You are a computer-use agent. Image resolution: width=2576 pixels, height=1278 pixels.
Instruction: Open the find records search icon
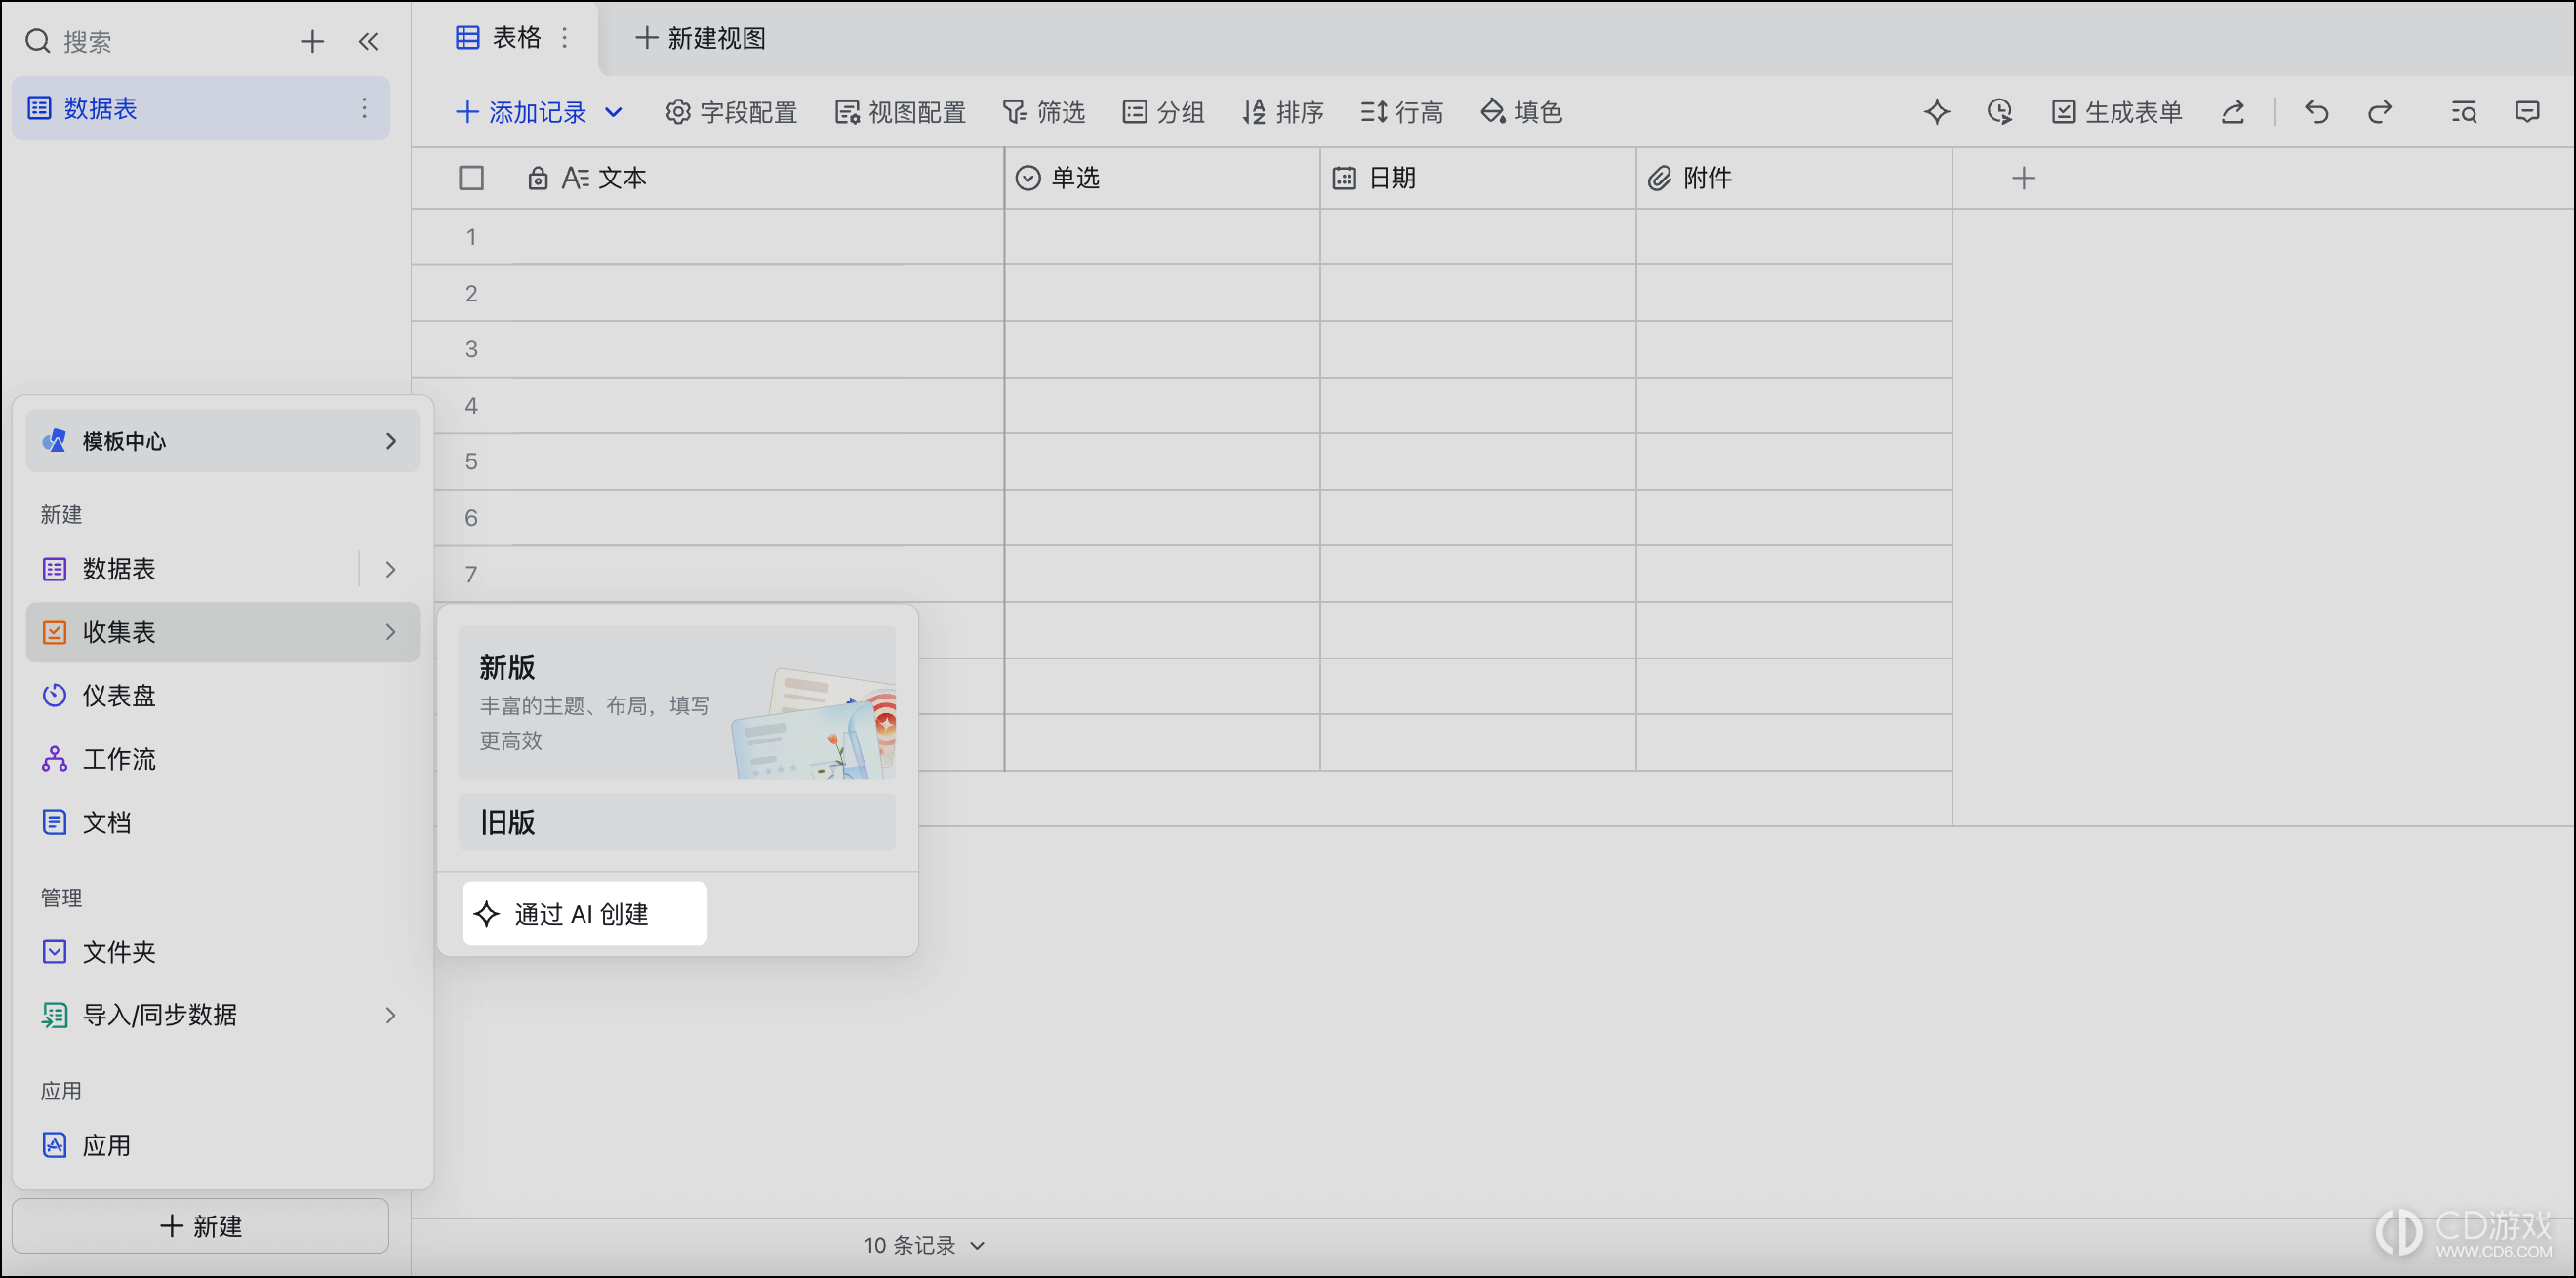(2464, 112)
